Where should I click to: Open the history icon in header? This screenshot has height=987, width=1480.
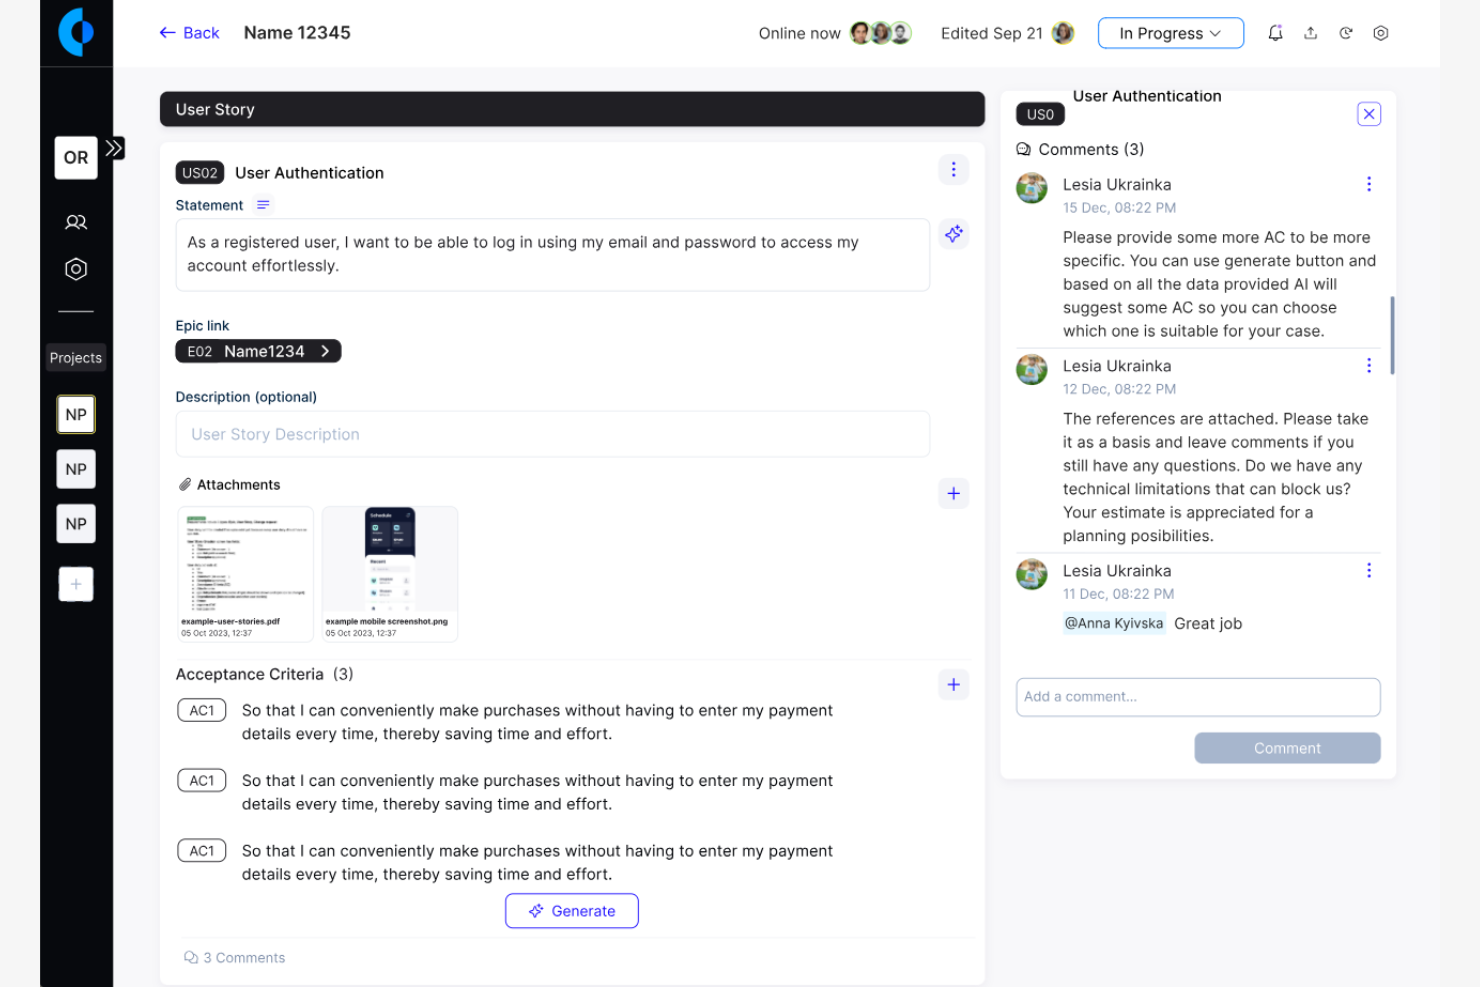tap(1346, 33)
